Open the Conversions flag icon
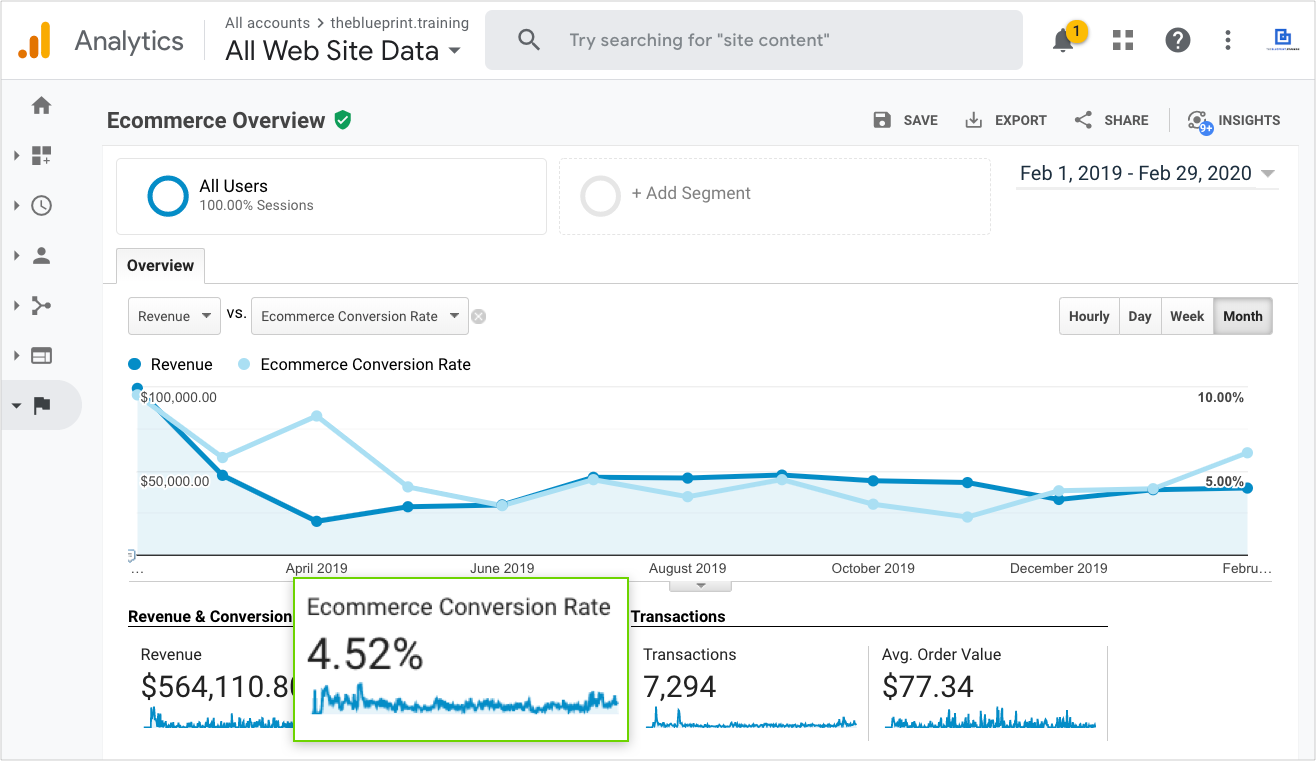Image resolution: width=1316 pixels, height=761 pixels. point(41,405)
